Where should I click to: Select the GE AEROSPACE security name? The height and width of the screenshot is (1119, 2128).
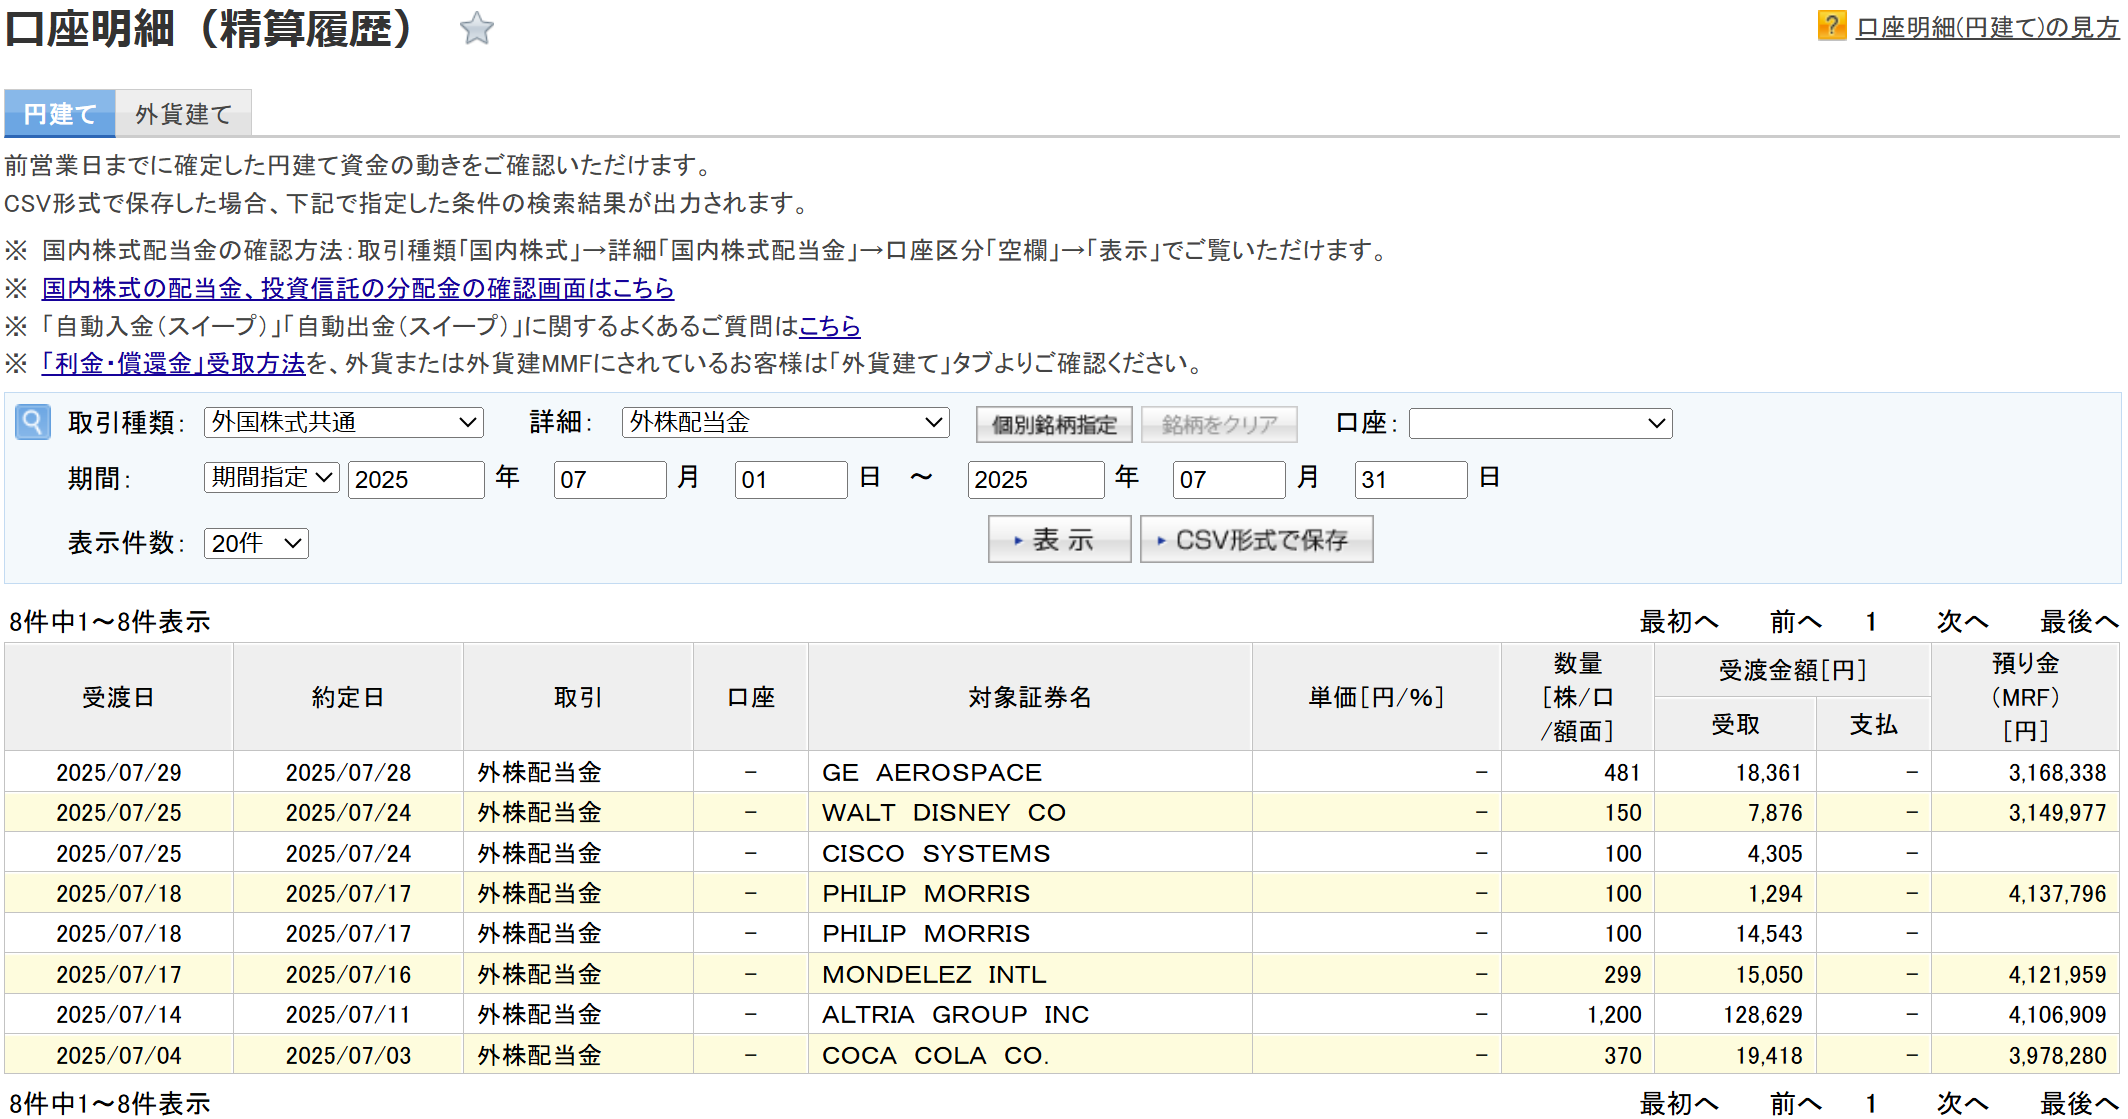point(932,772)
